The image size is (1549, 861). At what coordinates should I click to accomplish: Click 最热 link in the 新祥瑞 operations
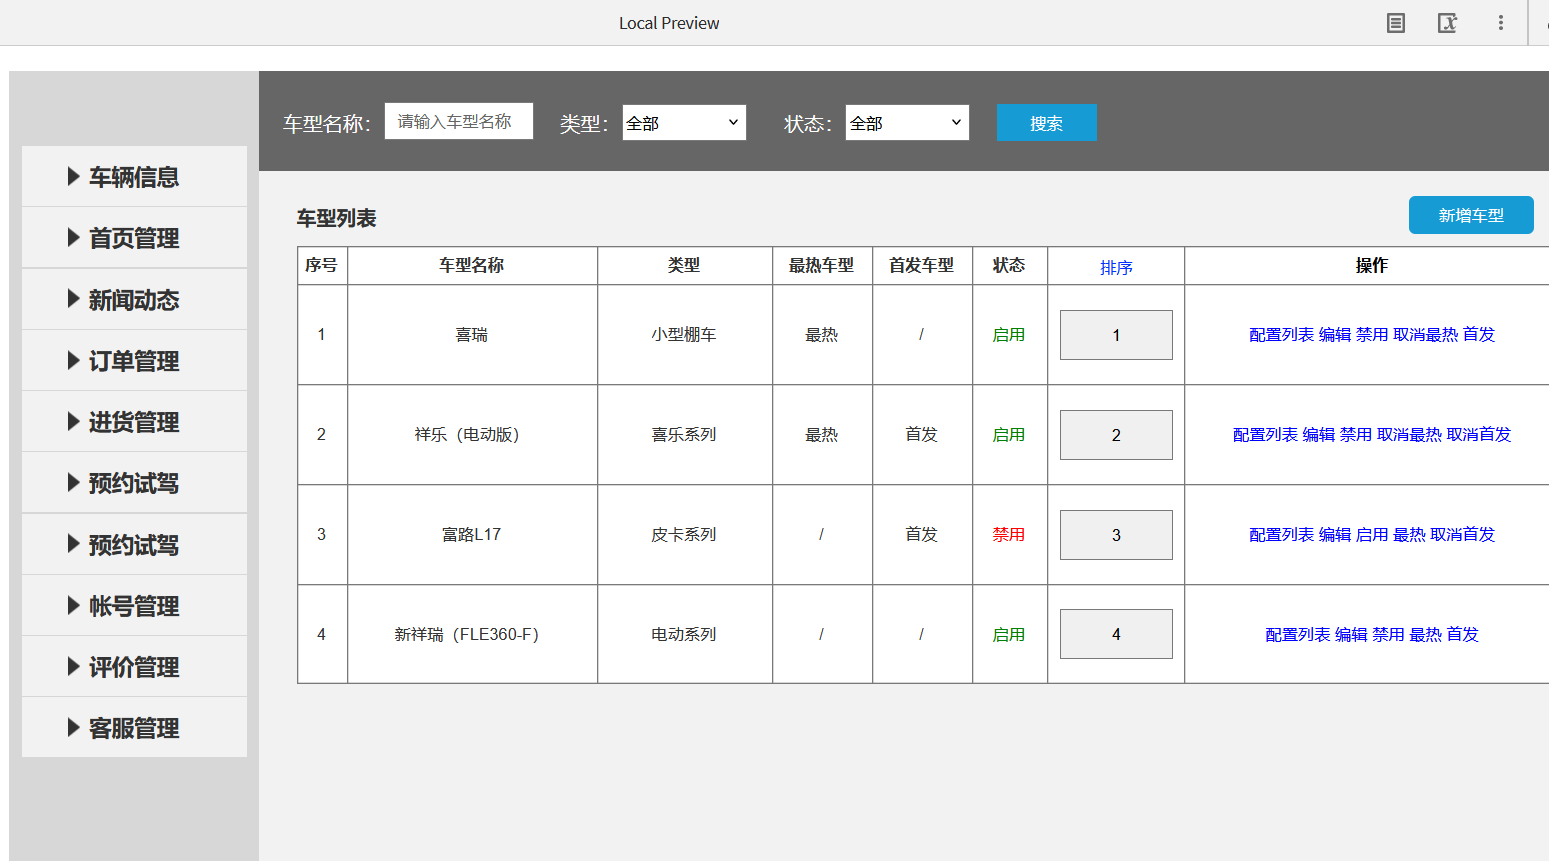point(1425,635)
